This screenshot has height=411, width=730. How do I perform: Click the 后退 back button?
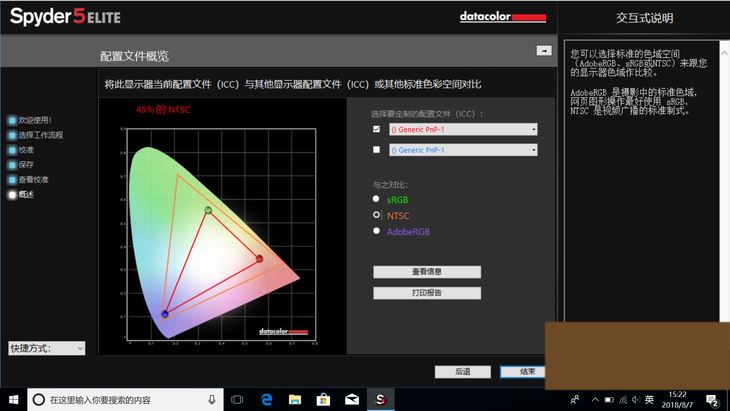coord(462,371)
